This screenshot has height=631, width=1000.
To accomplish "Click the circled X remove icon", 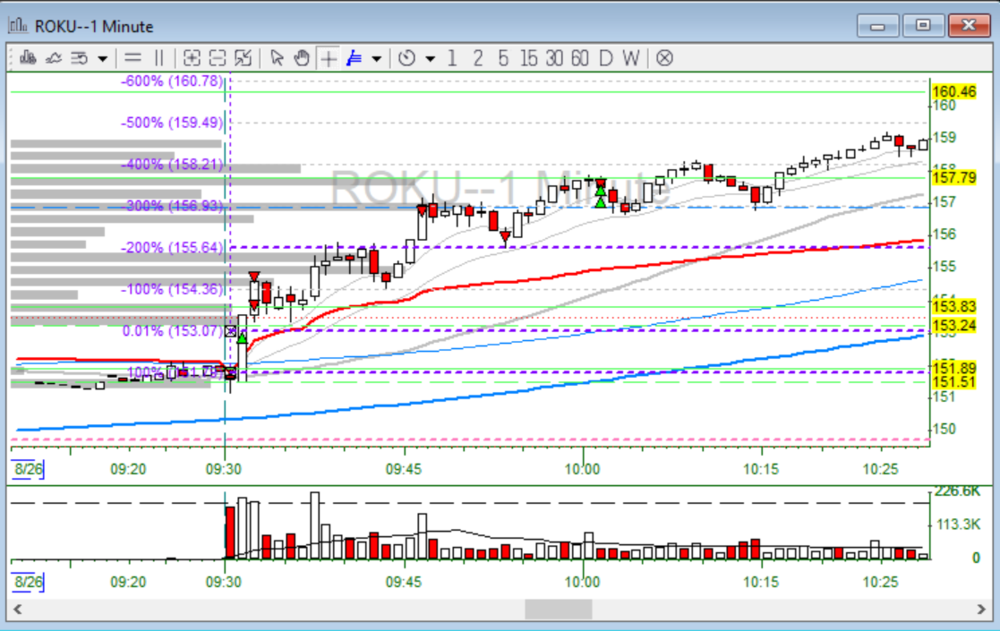I will coord(664,58).
